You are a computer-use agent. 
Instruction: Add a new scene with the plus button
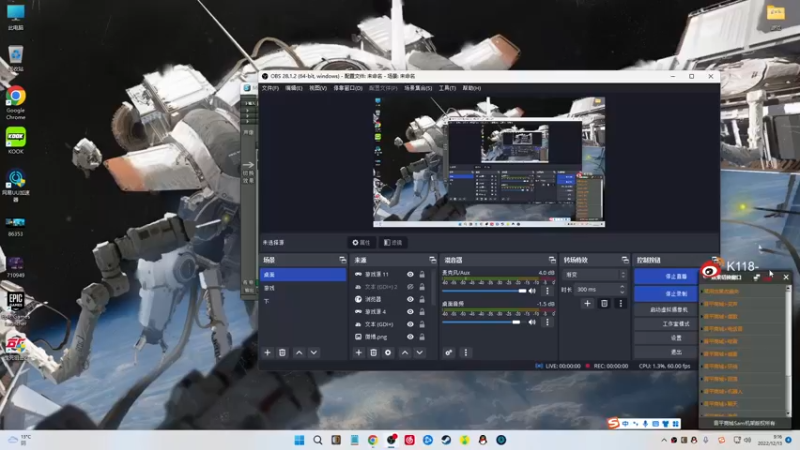point(267,353)
